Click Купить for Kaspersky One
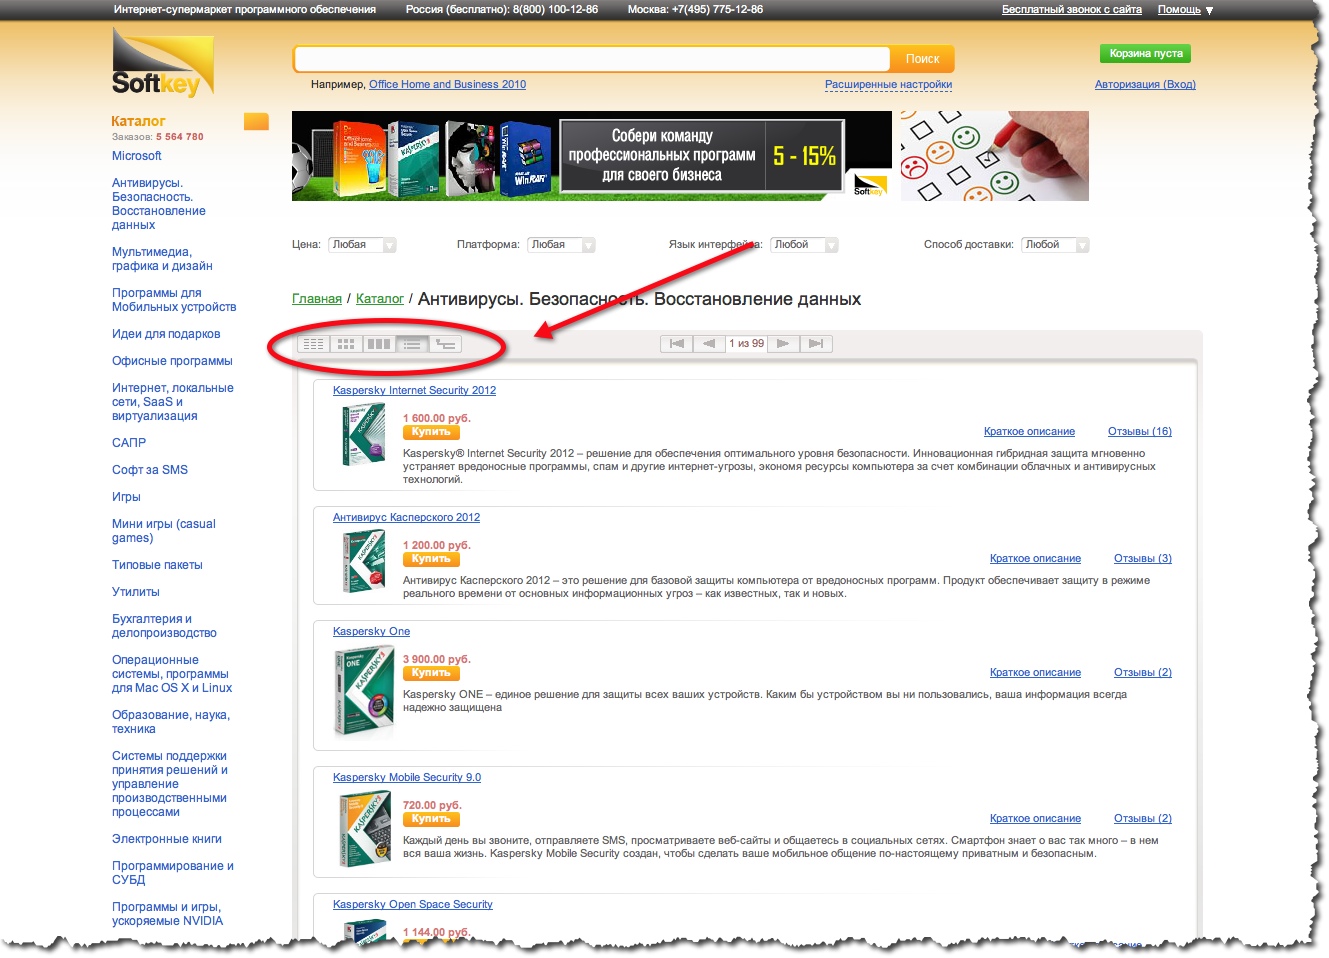 click(x=431, y=673)
